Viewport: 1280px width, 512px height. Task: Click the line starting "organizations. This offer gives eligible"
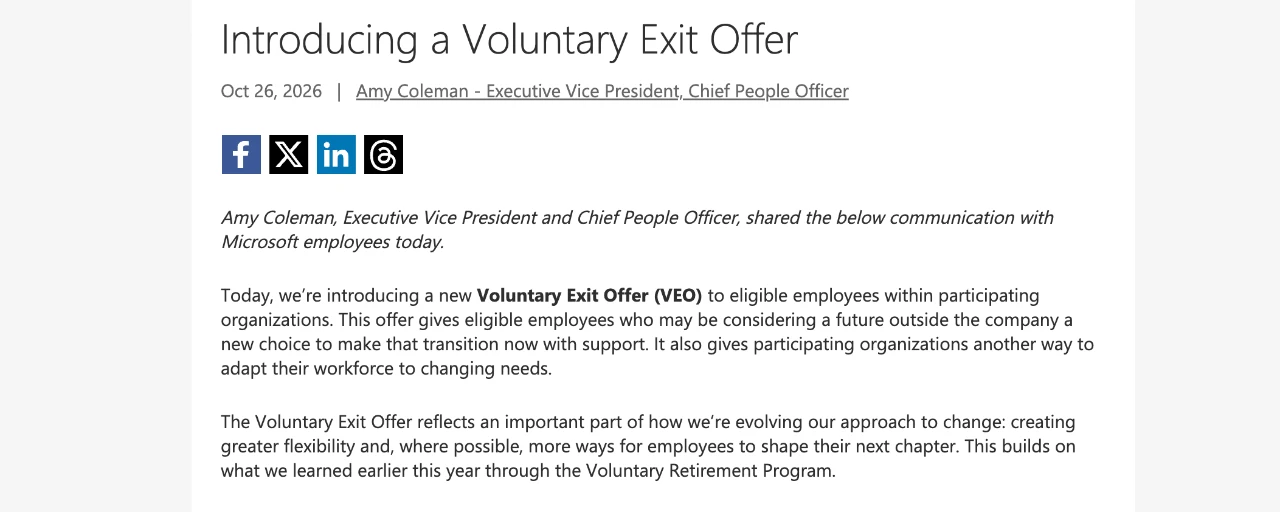coord(647,320)
